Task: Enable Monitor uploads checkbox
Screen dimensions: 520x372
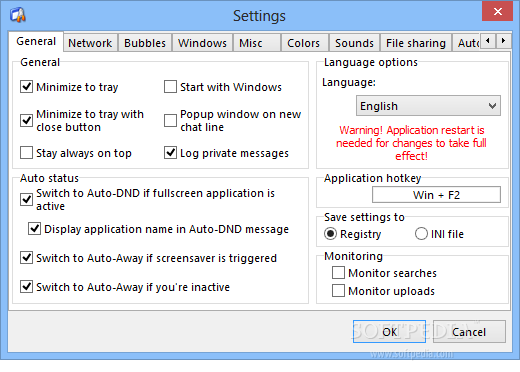Action: tap(338, 290)
